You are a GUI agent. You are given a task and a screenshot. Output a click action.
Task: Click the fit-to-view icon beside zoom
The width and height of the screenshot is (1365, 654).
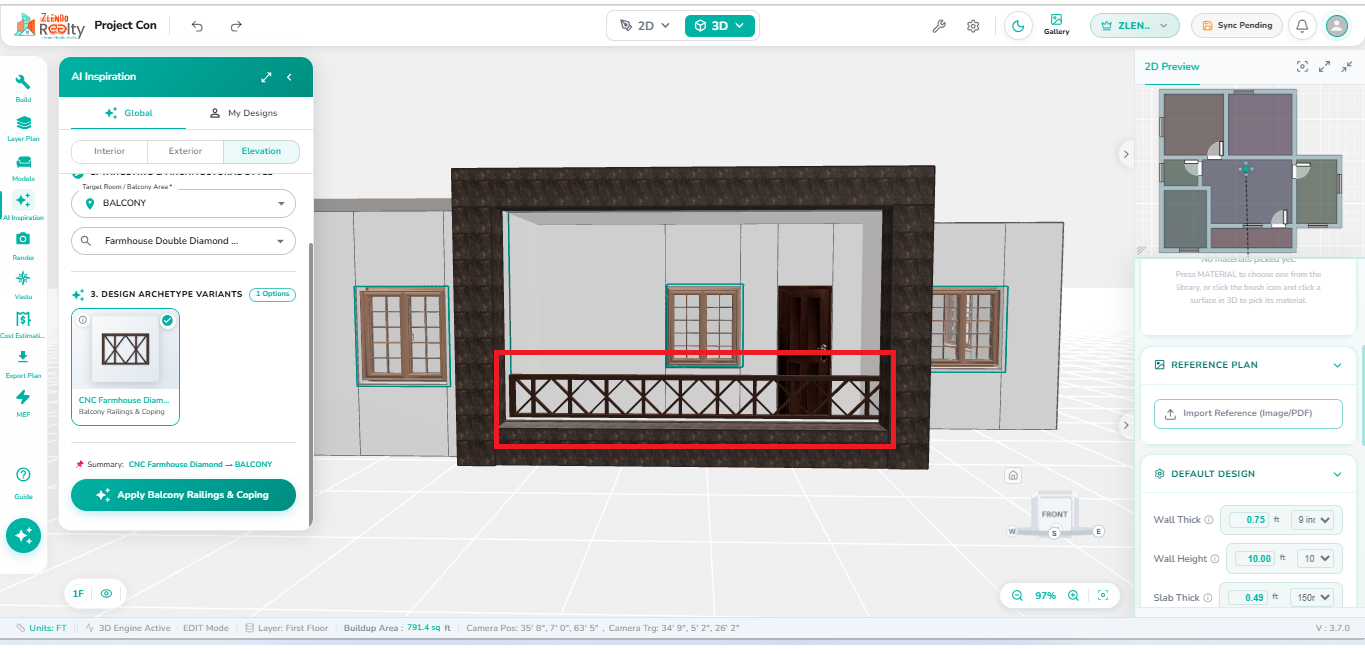[x=1103, y=595]
